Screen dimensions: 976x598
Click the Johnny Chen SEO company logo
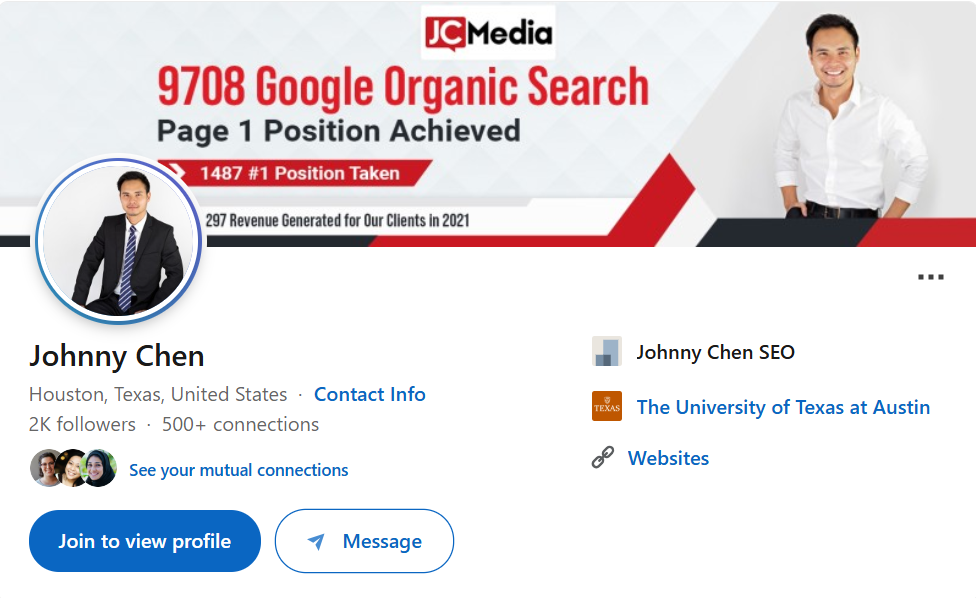coord(606,352)
